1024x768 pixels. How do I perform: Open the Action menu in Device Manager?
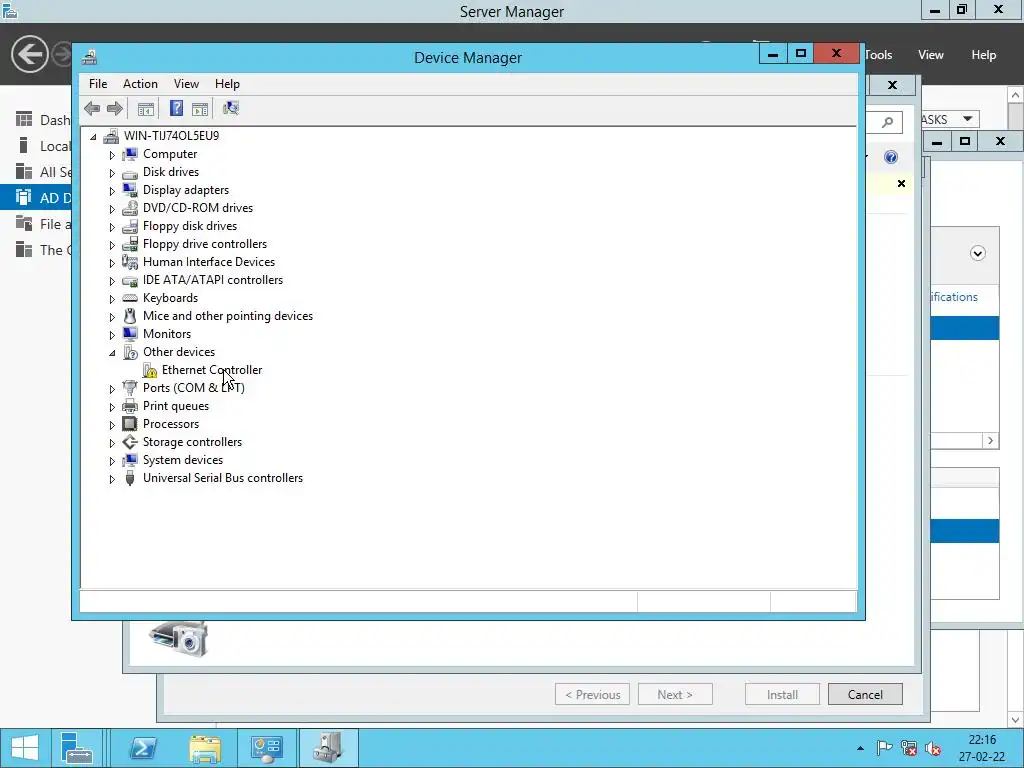140,84
